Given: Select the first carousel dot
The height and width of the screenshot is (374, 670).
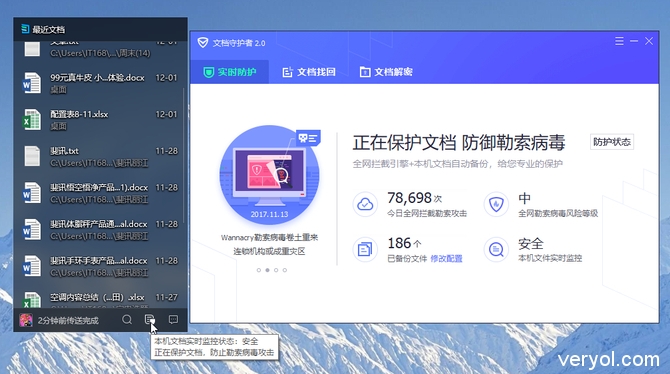Looking at the screenshot, I should click(259, 270).
